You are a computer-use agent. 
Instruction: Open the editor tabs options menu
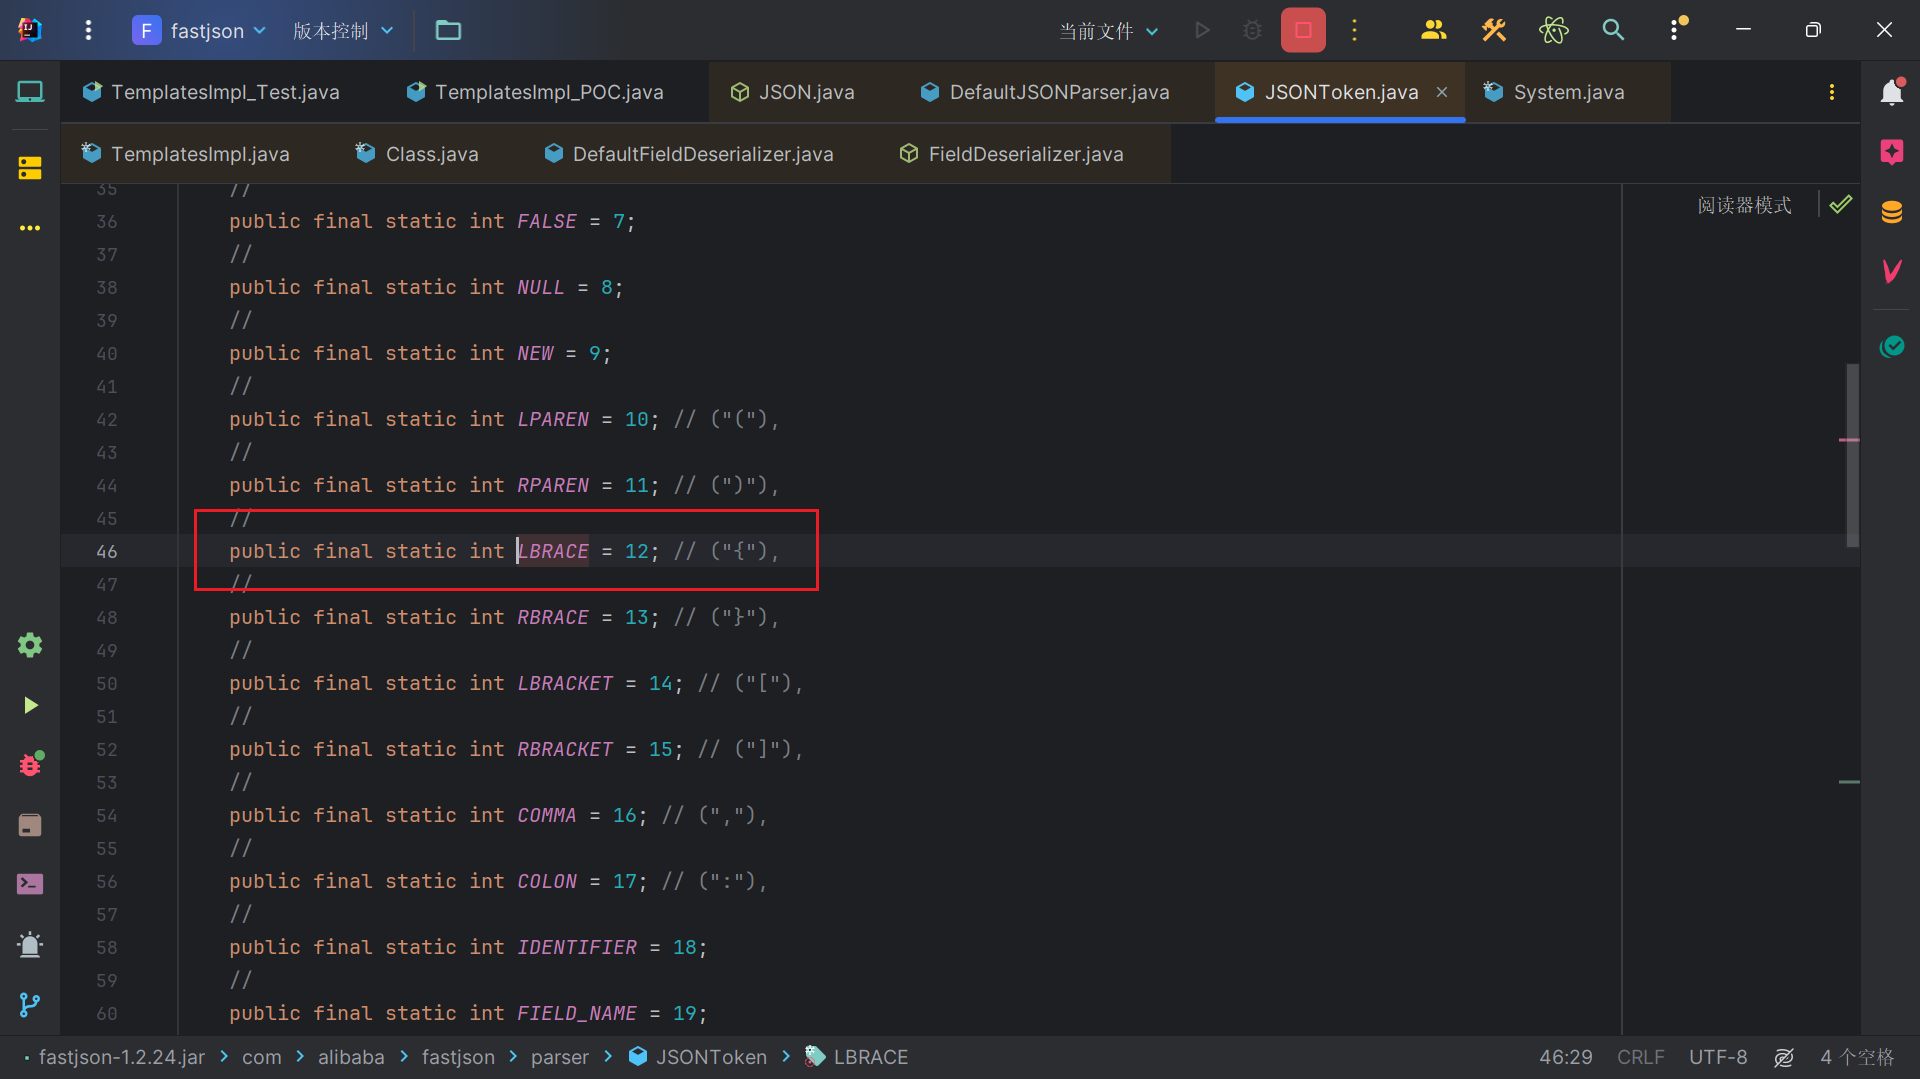click(x=1832, y=92)
